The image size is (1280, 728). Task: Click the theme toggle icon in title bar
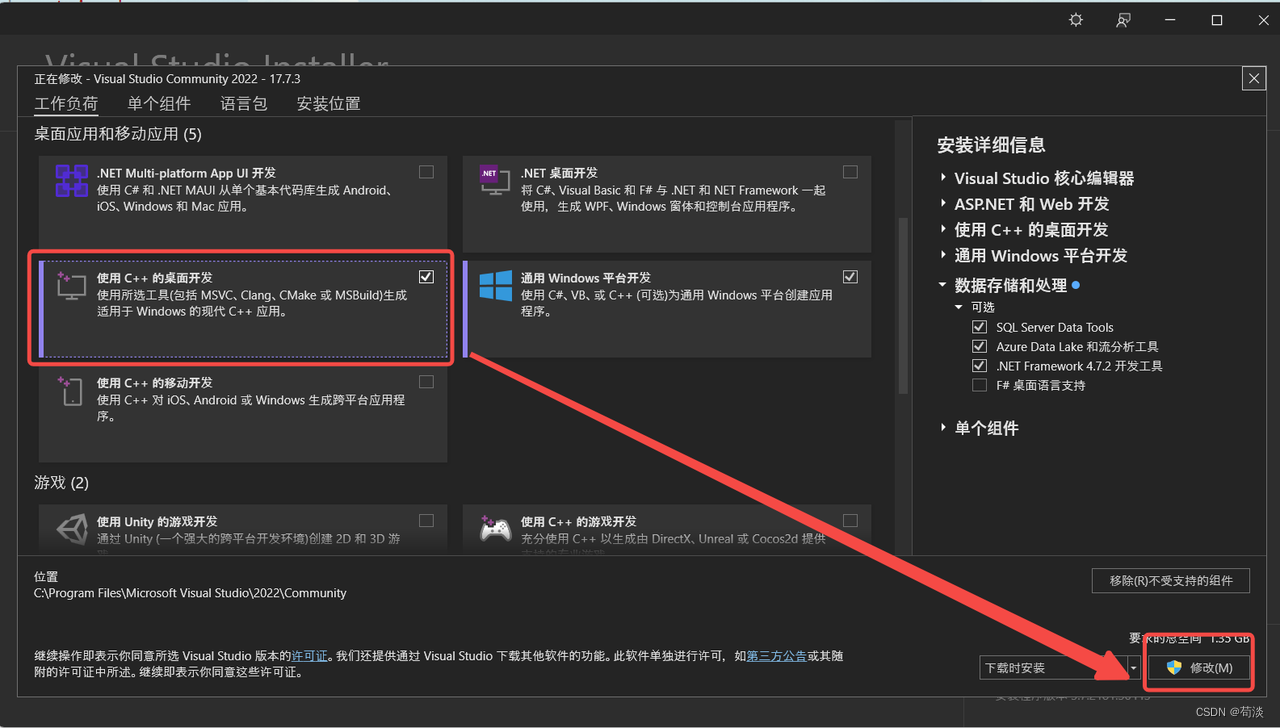(1076, 20)
